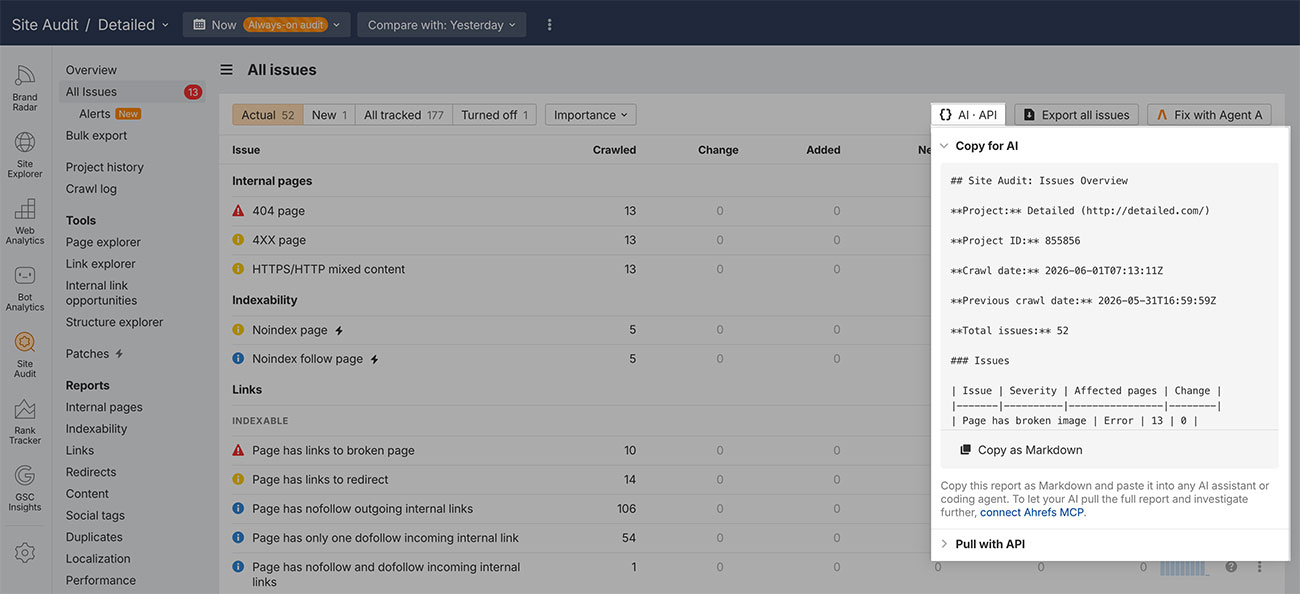Click the hamburger icon beside All issues heading

coord(227,70)
